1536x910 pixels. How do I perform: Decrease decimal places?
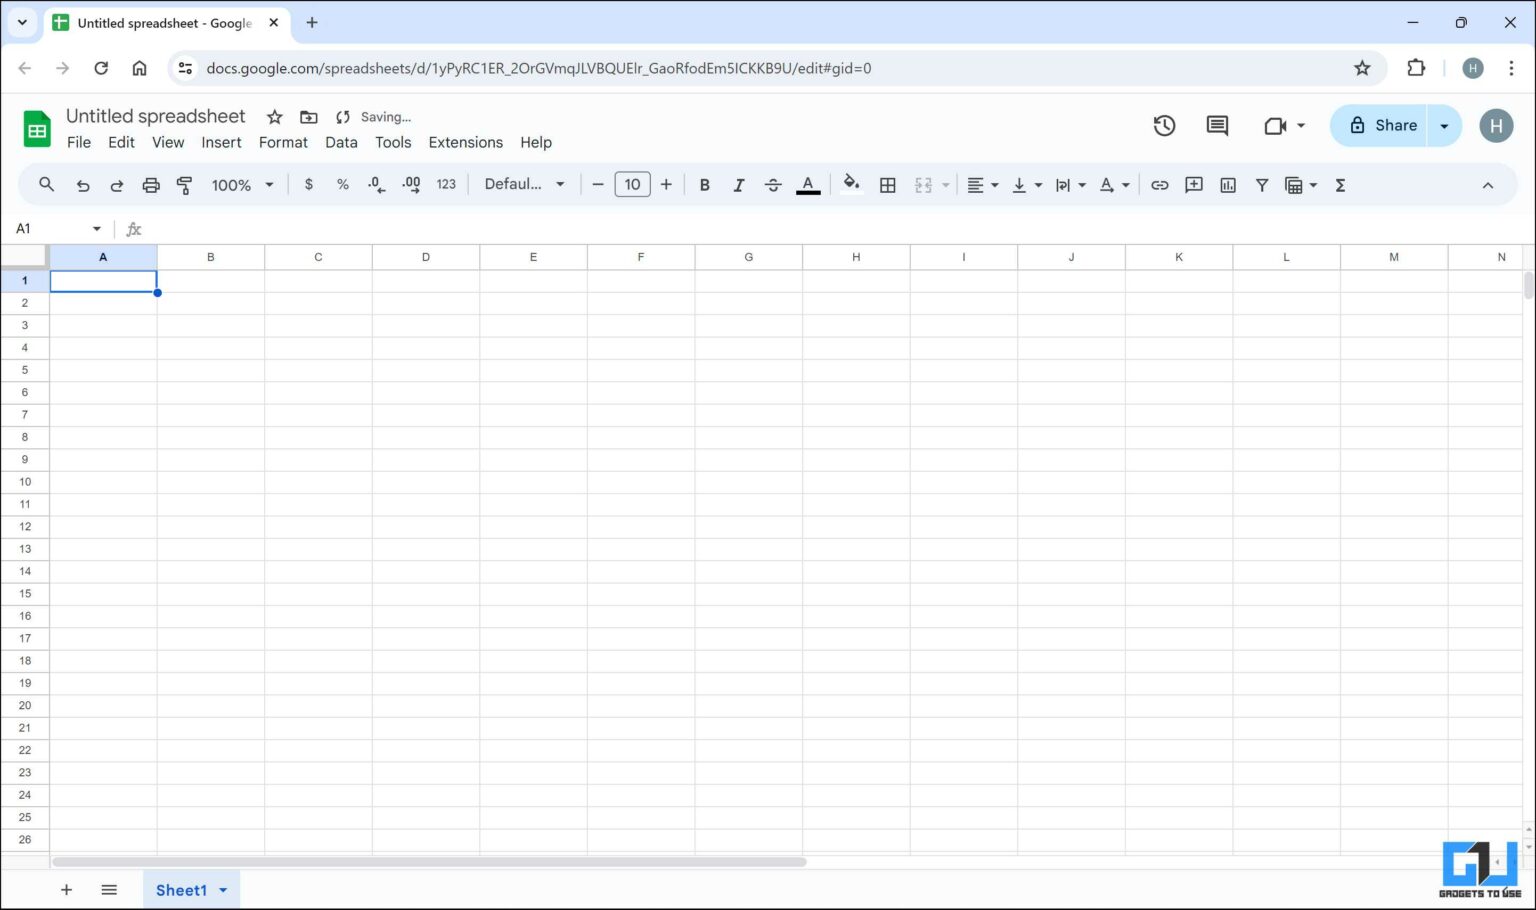(x=375, y=184)
